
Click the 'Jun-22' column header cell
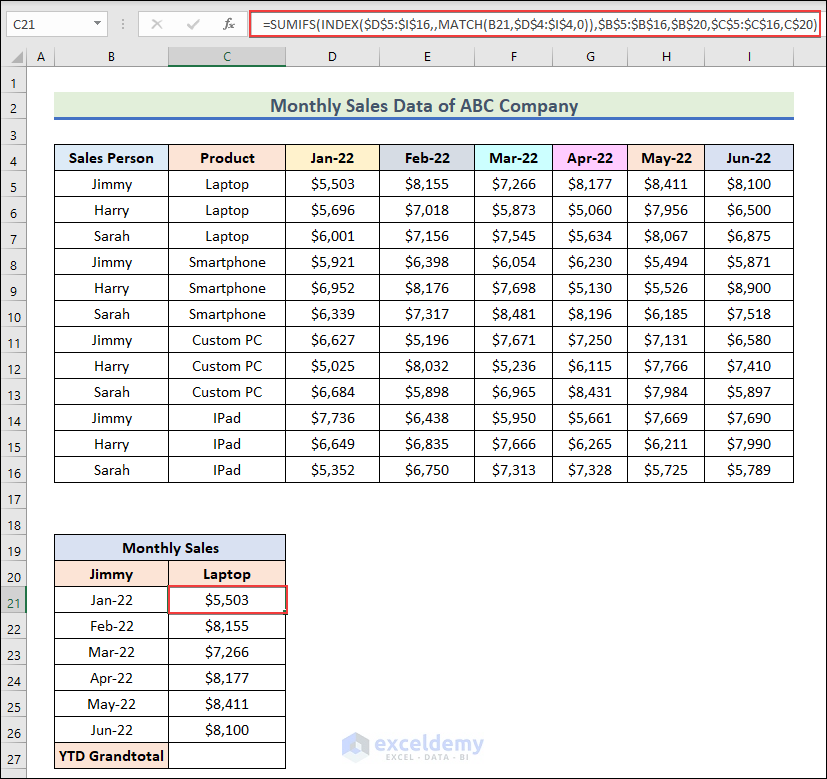pyautogui.click(x=749, y=158)
